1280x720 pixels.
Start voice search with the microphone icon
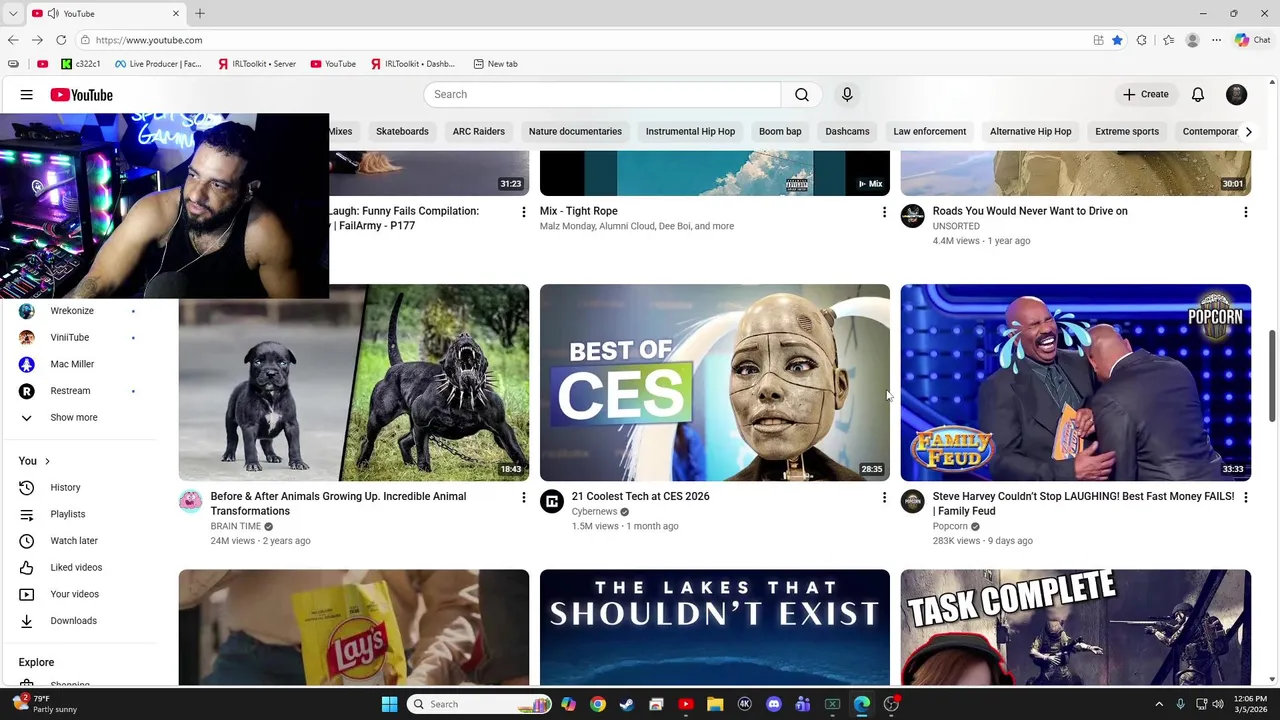pos(847,94)
